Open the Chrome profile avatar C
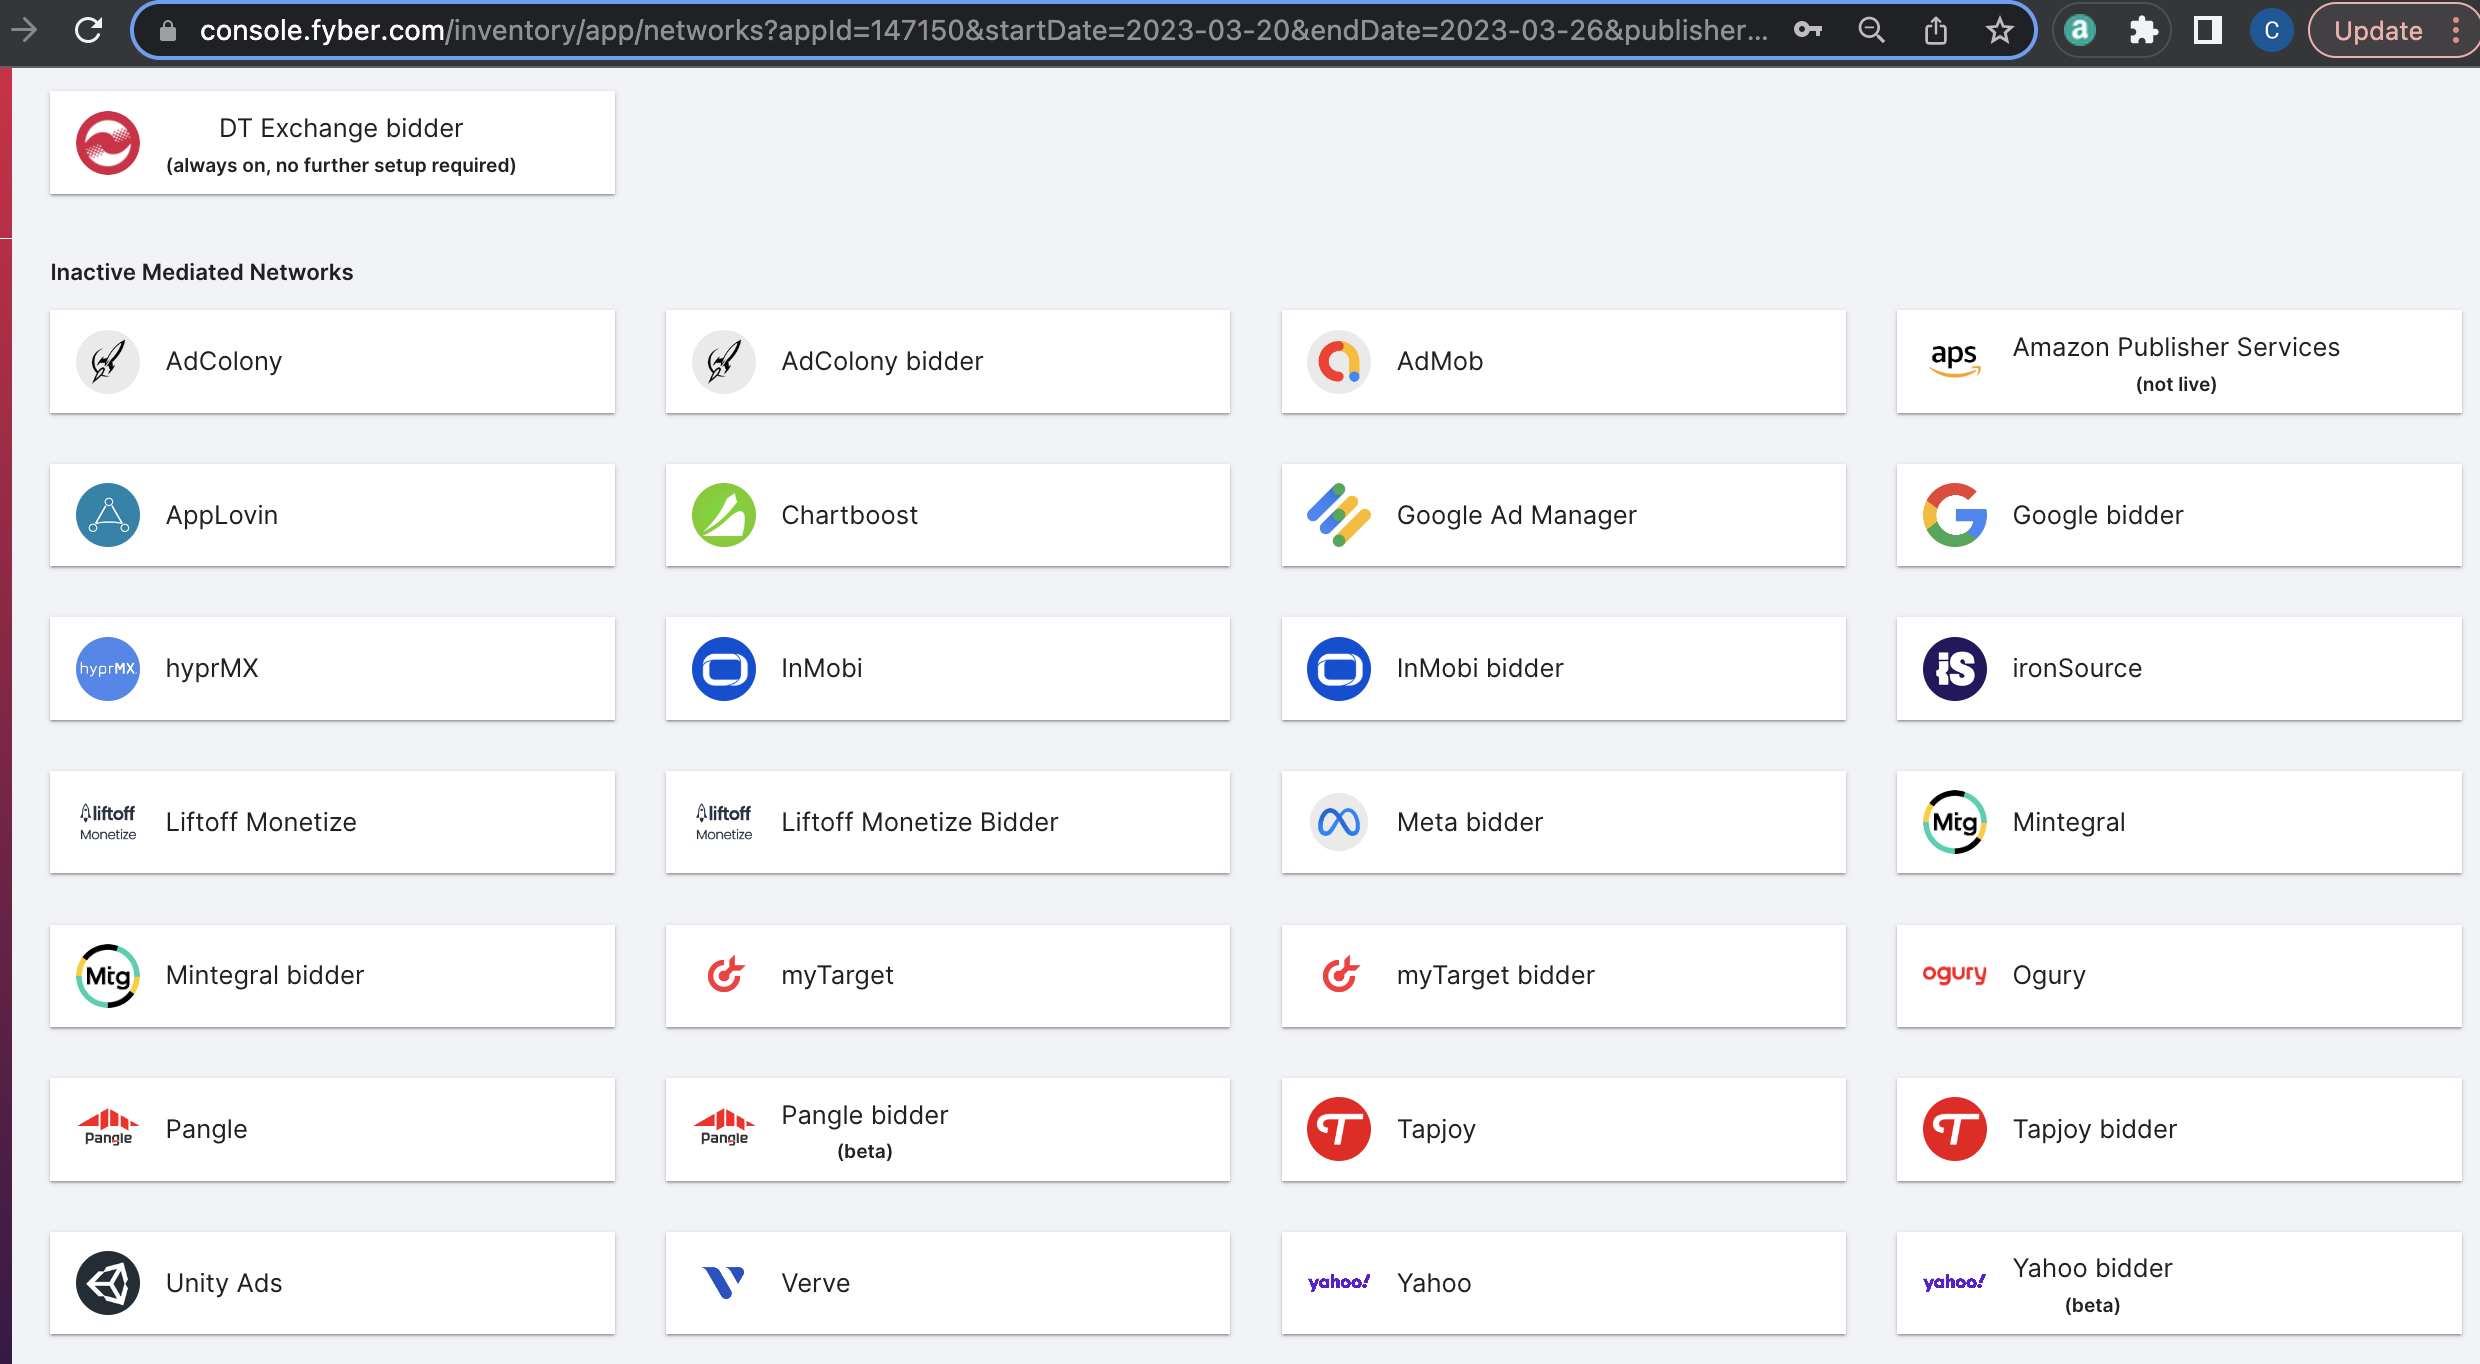Viewport: 2480px width, 1364px height. point(2271,30)
